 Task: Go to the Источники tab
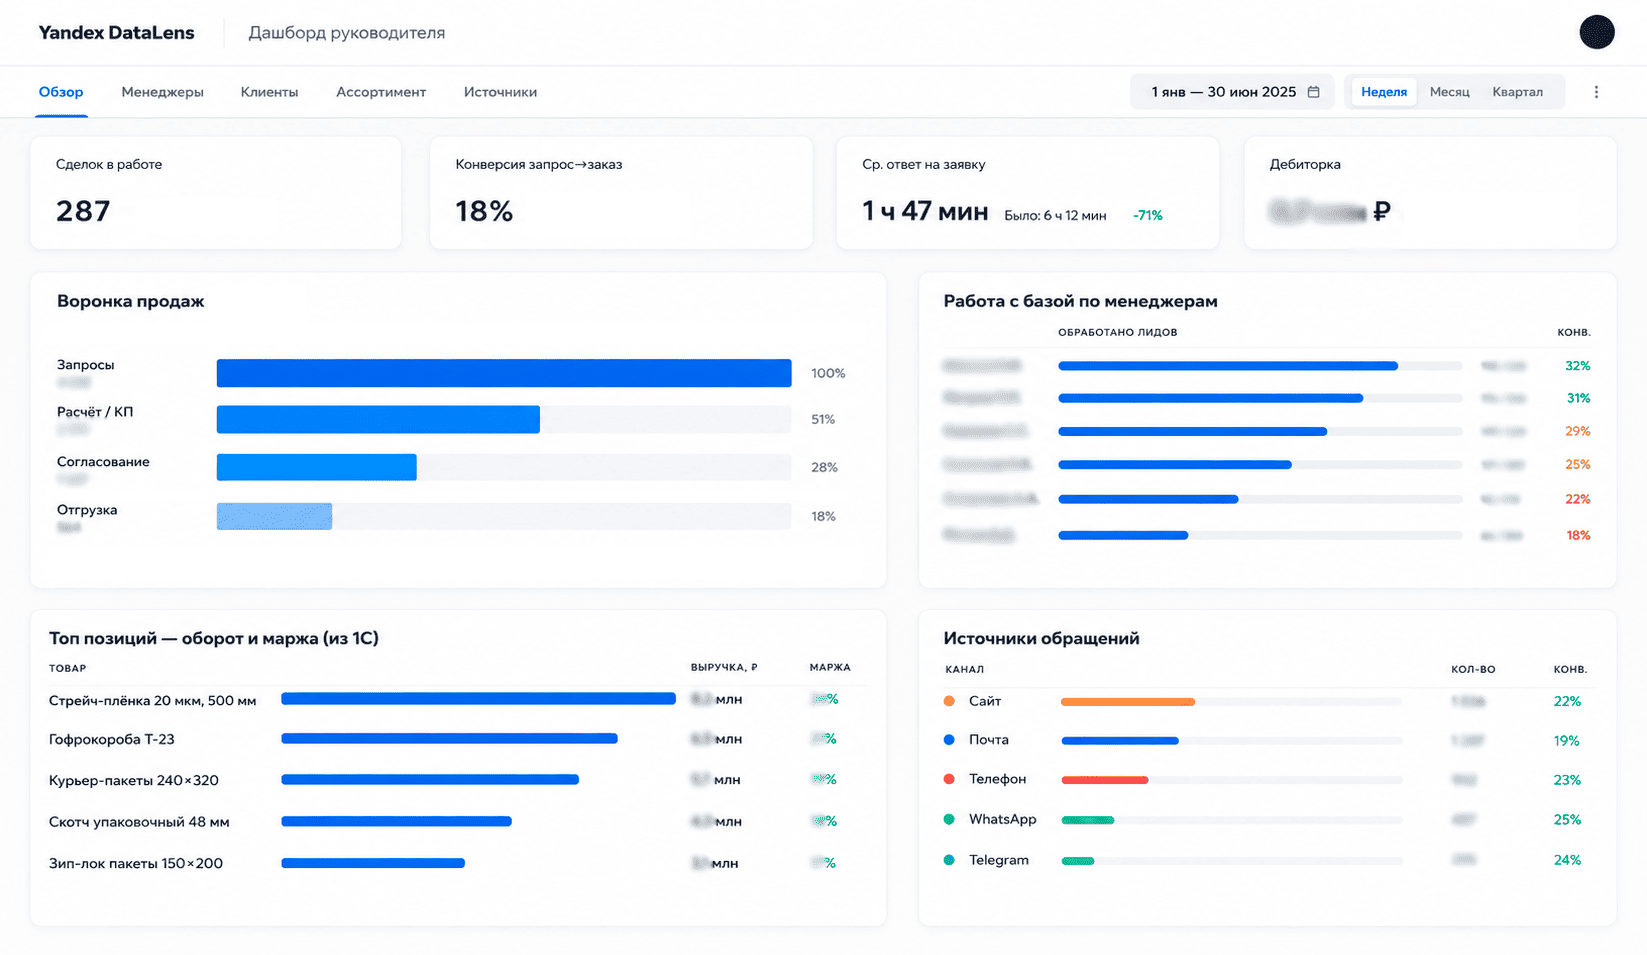tap(500, 92)
